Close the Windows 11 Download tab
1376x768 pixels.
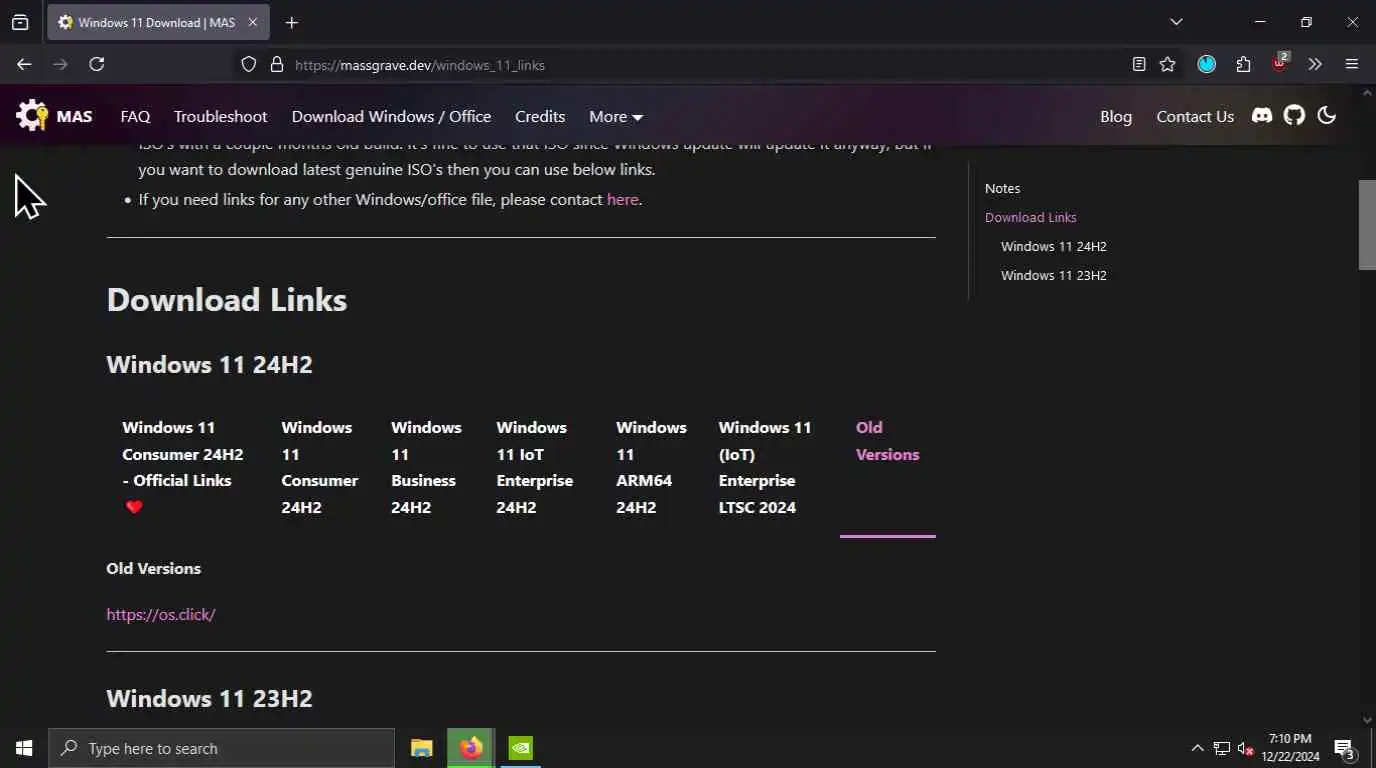click(x=252, y=22)
